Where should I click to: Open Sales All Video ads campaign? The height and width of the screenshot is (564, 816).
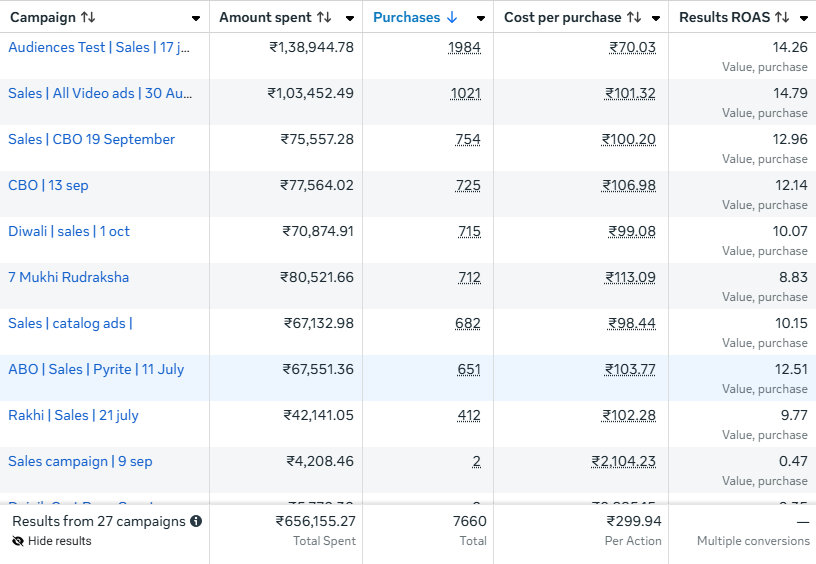[100, 93]
